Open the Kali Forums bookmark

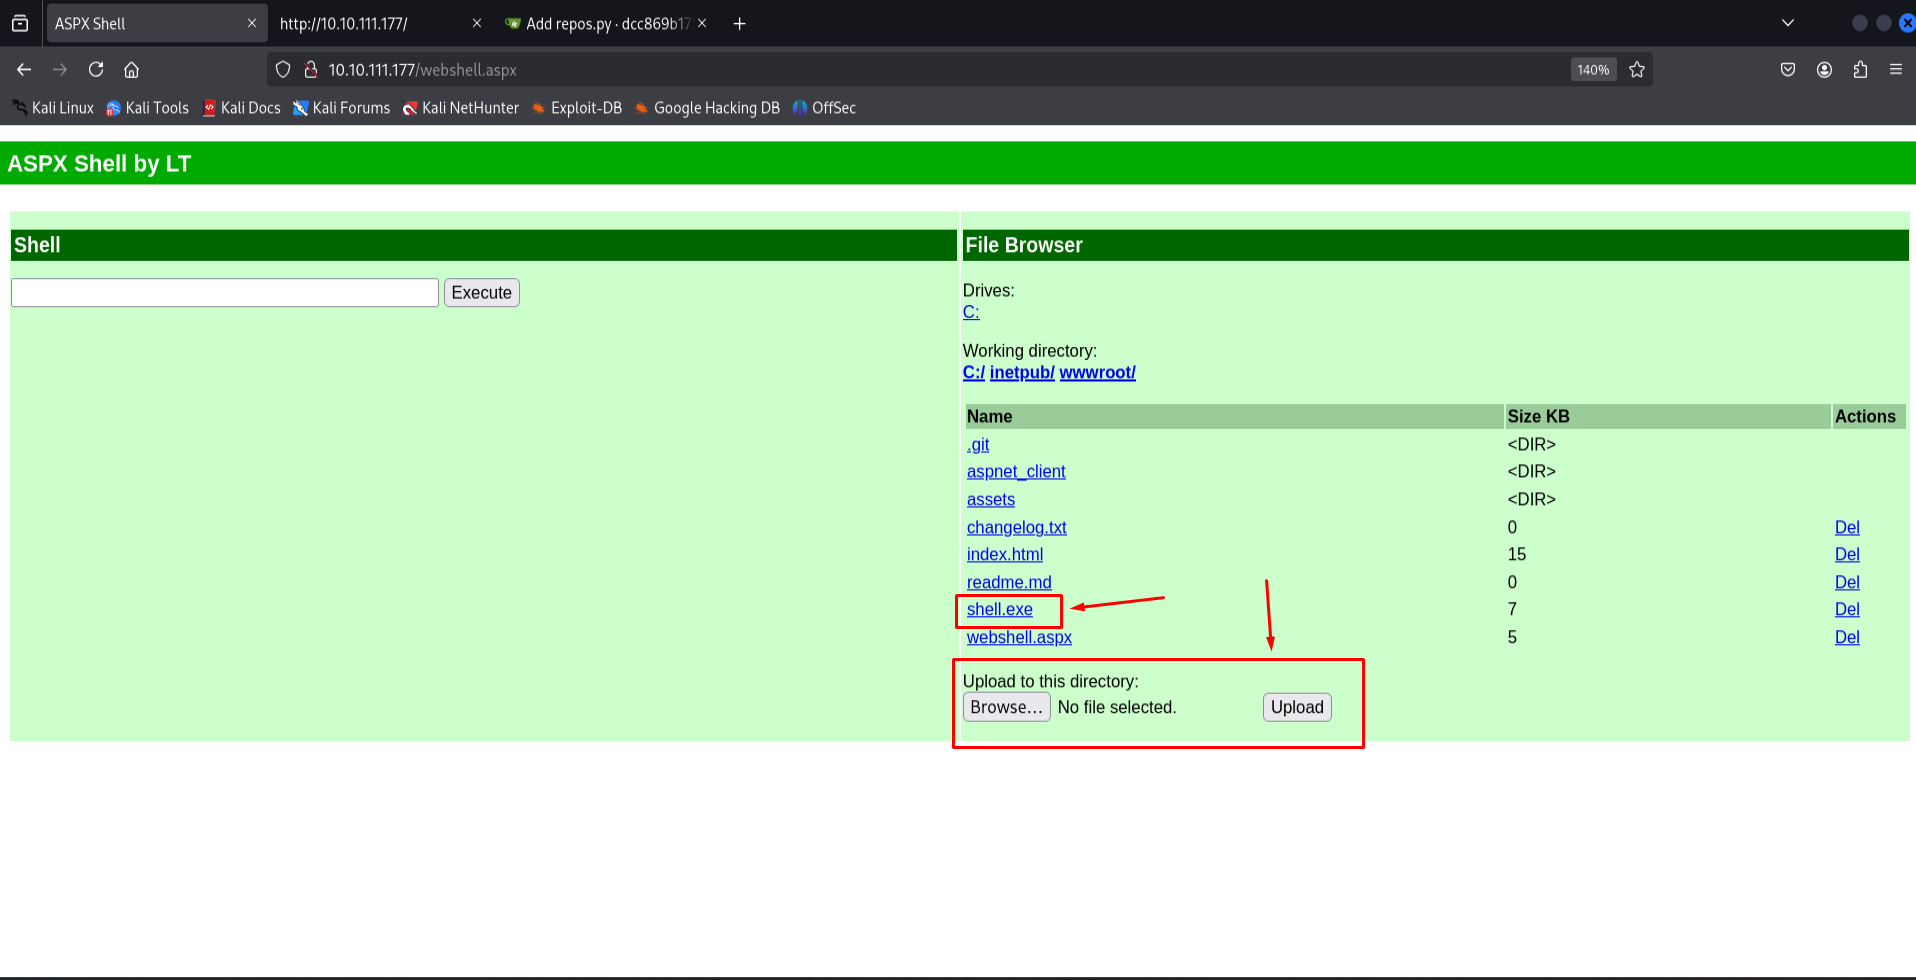tap(342, 108)
